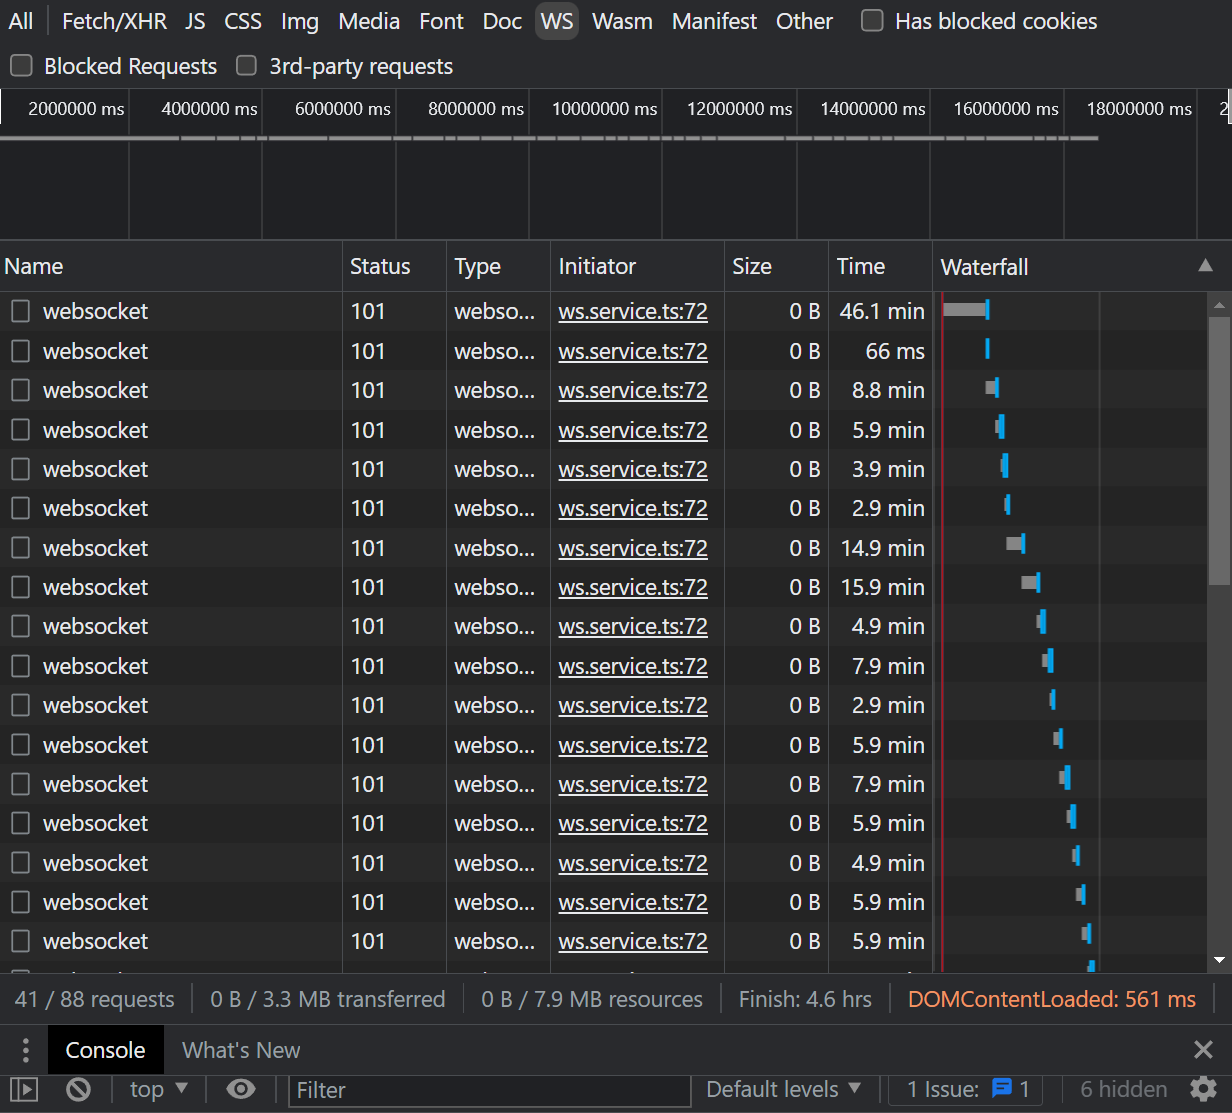This screenshot has width=1232, height=1113.
Task: Open ws.service.ts:72 link in first row
Action: (x=632, y=311)
